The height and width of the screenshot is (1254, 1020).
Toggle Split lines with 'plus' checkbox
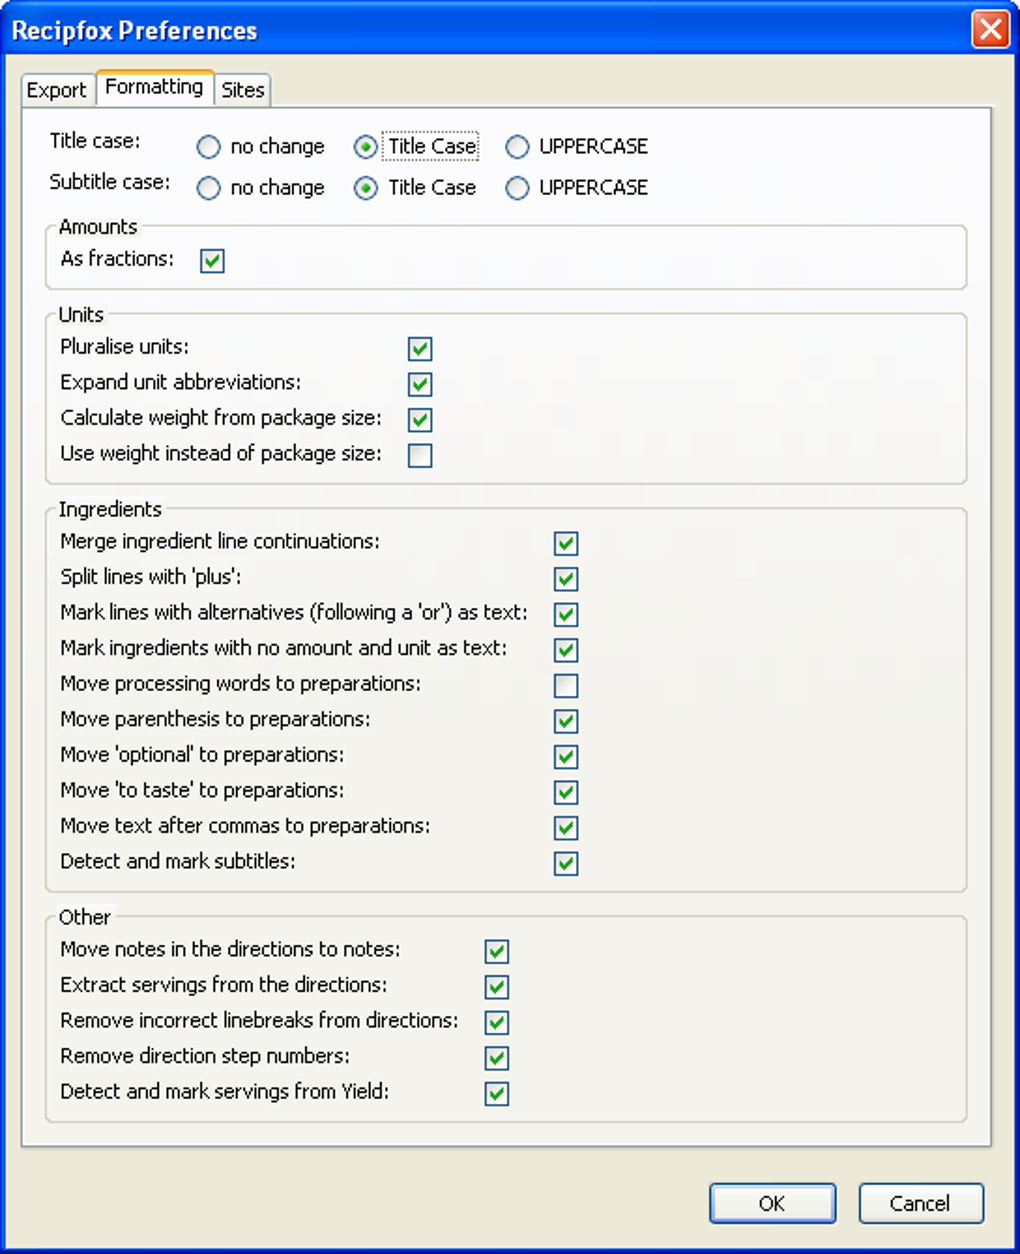[566, 579]
